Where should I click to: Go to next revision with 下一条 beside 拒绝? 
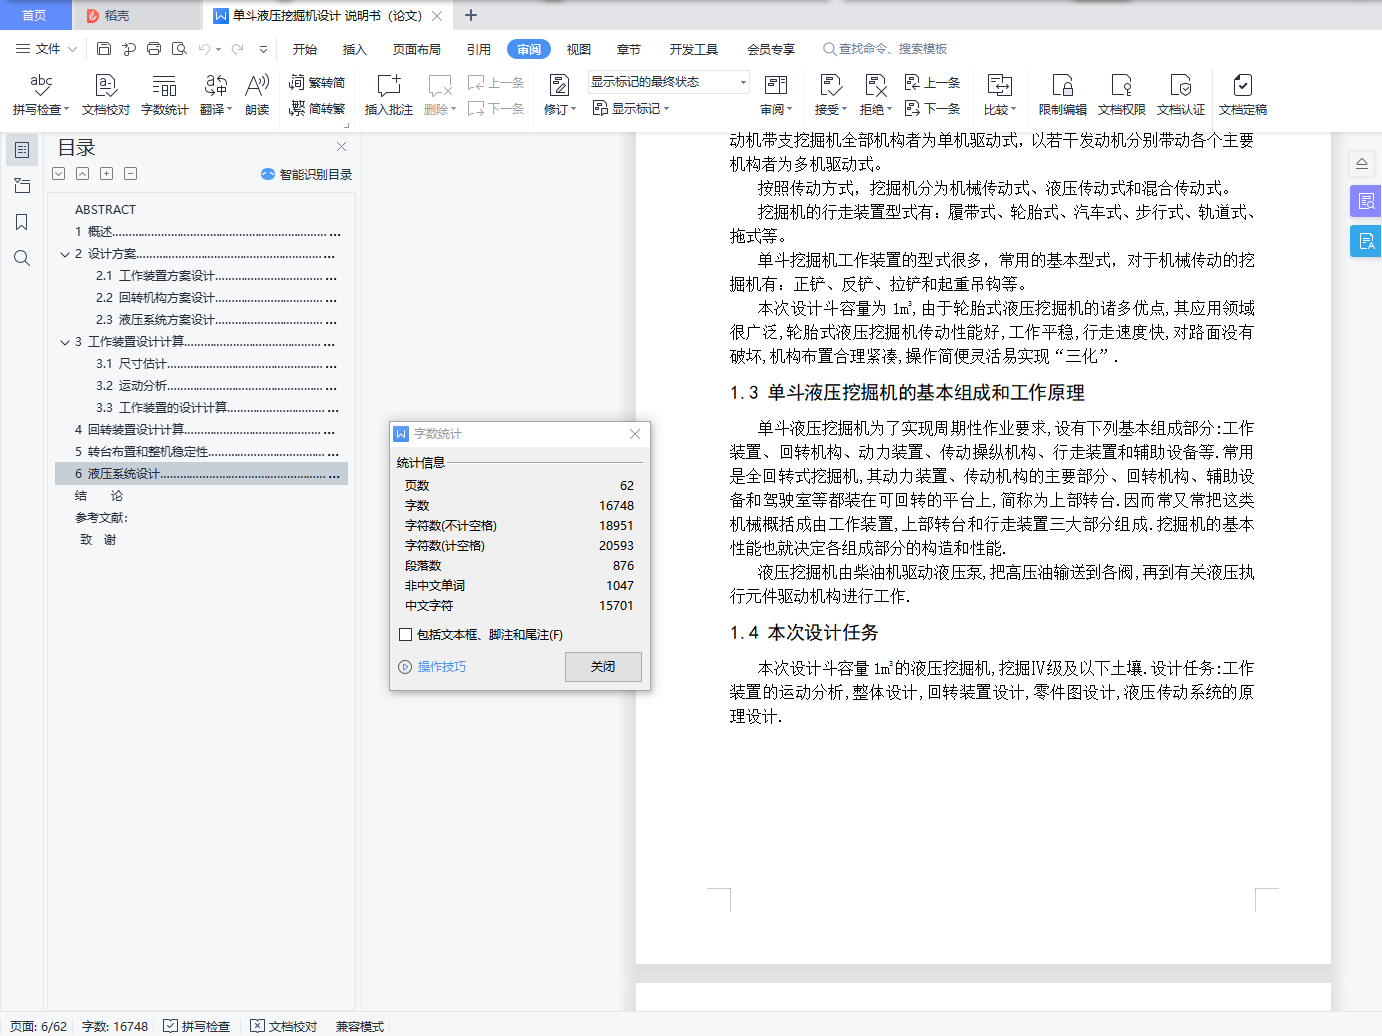(932, 109)
